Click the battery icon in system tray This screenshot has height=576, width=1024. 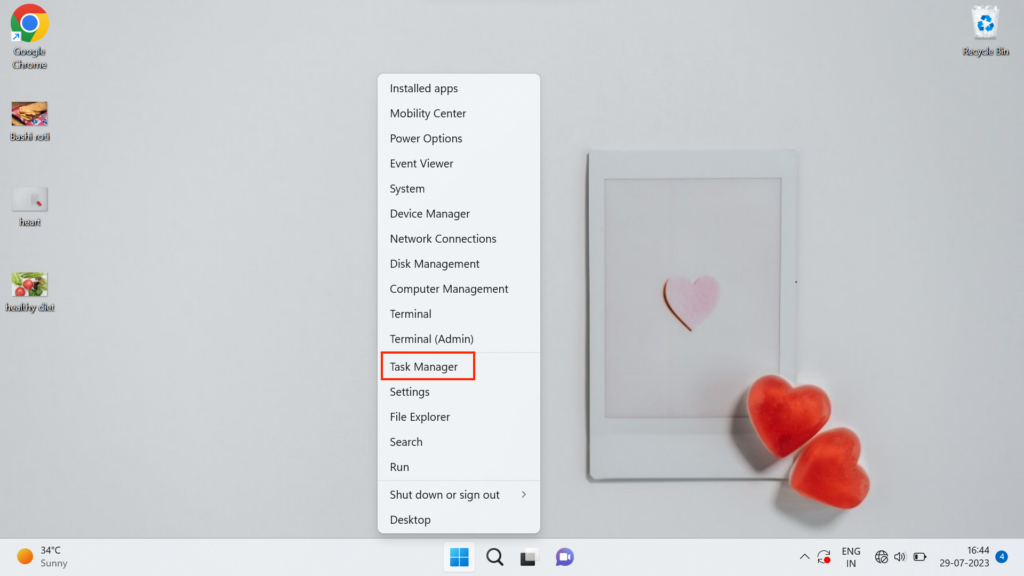click(919, 557)
